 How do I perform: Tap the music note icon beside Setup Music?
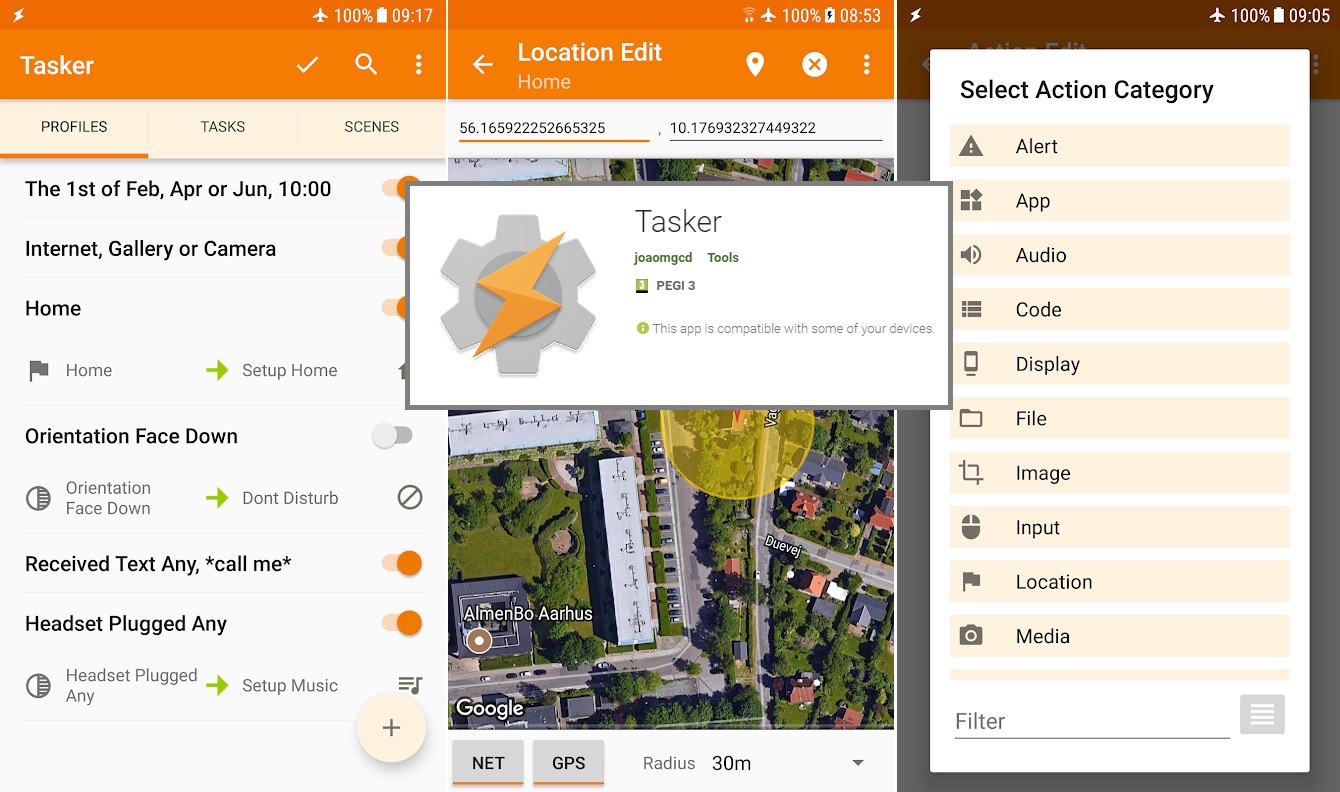point(409,685)
